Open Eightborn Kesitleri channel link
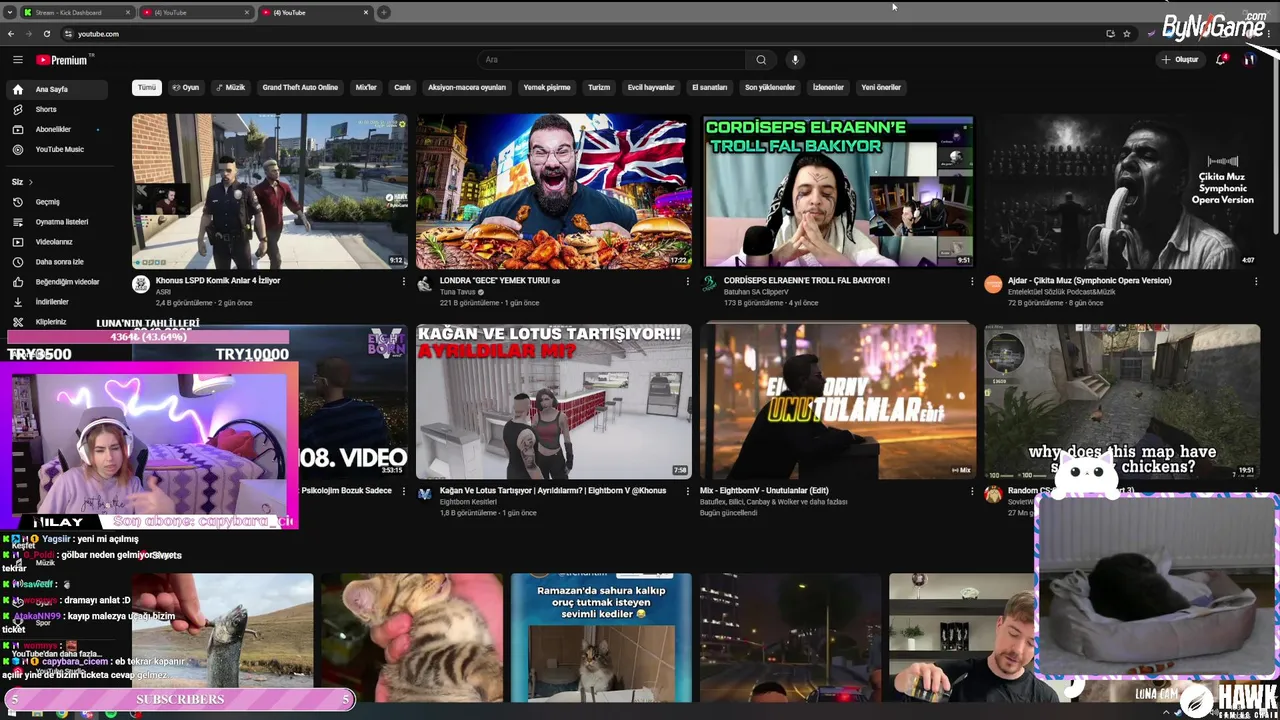This screenshot has height=720, width=1280. (469, 502)
